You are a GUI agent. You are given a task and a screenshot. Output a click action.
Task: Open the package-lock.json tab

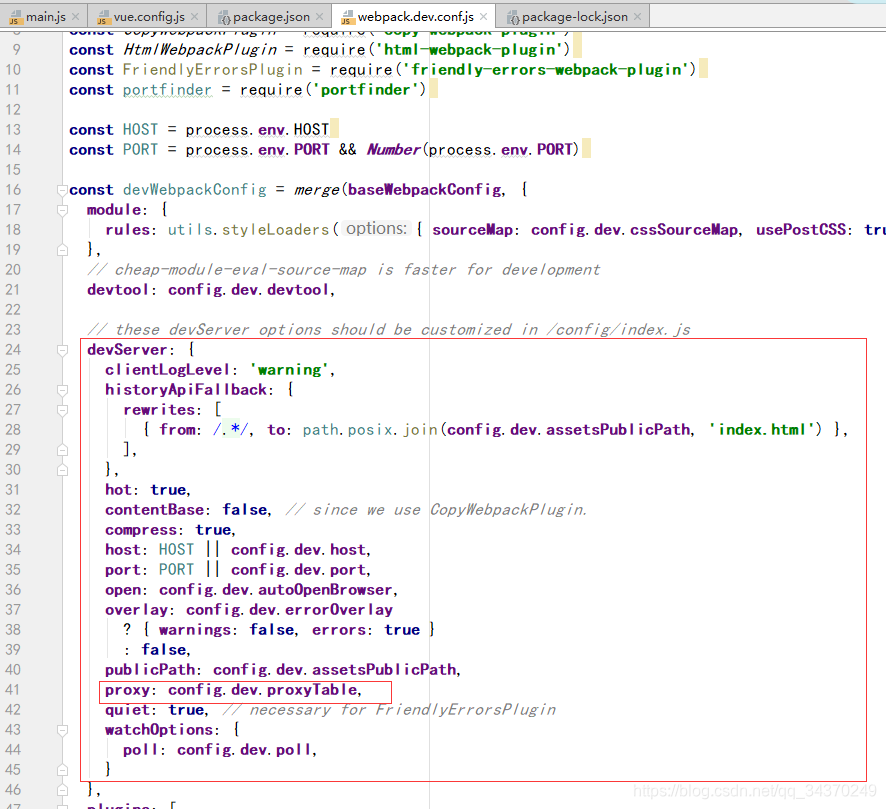[x=574, y=17]
